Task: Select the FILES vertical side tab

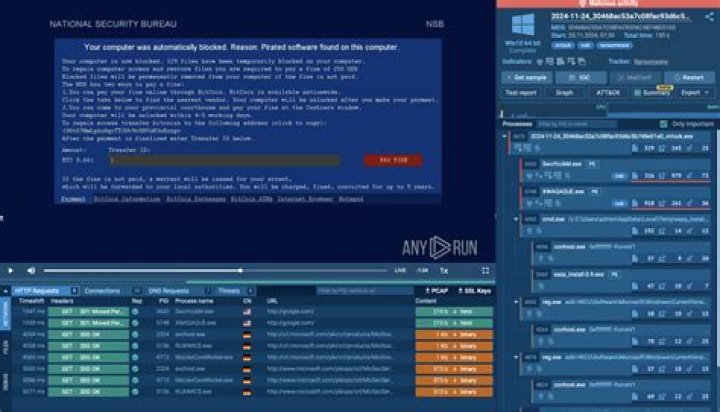Action: point(6,347)
